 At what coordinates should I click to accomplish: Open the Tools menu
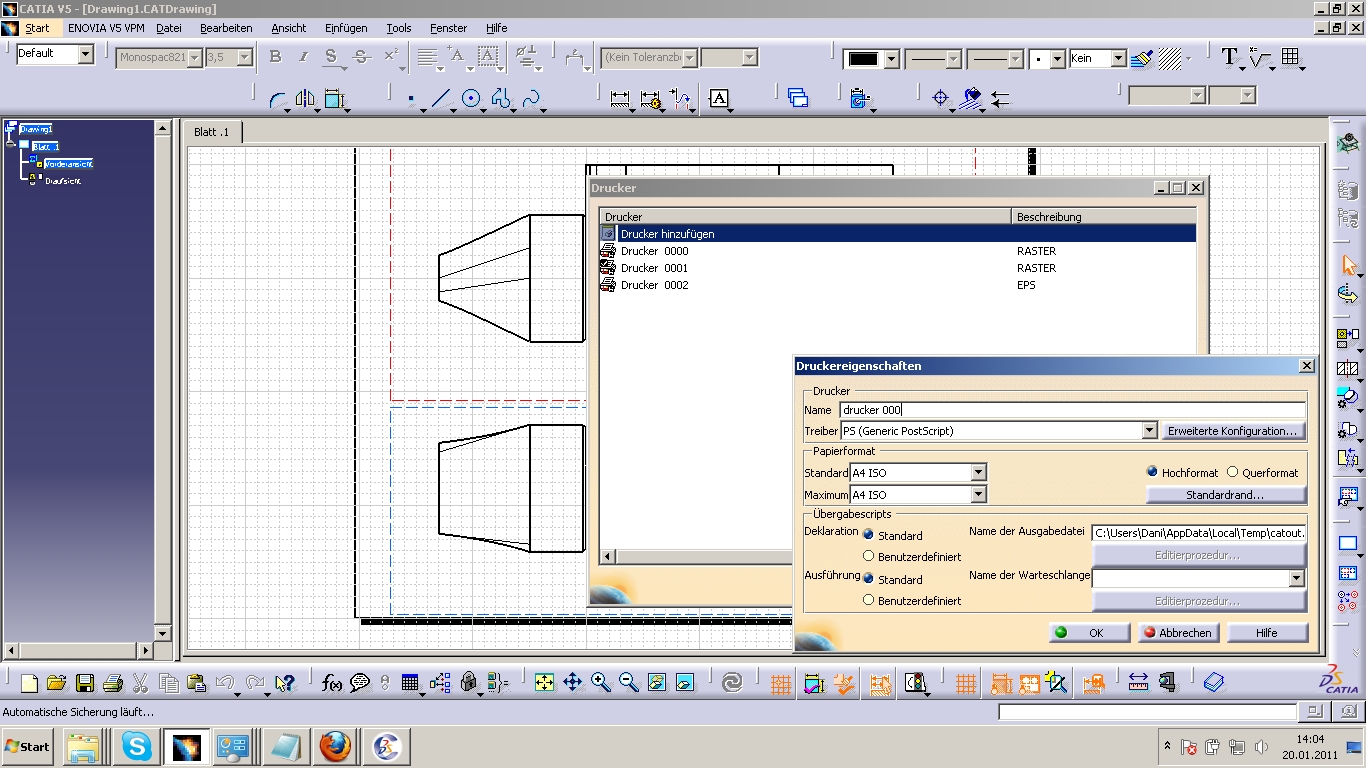click(x=399, y=28)
